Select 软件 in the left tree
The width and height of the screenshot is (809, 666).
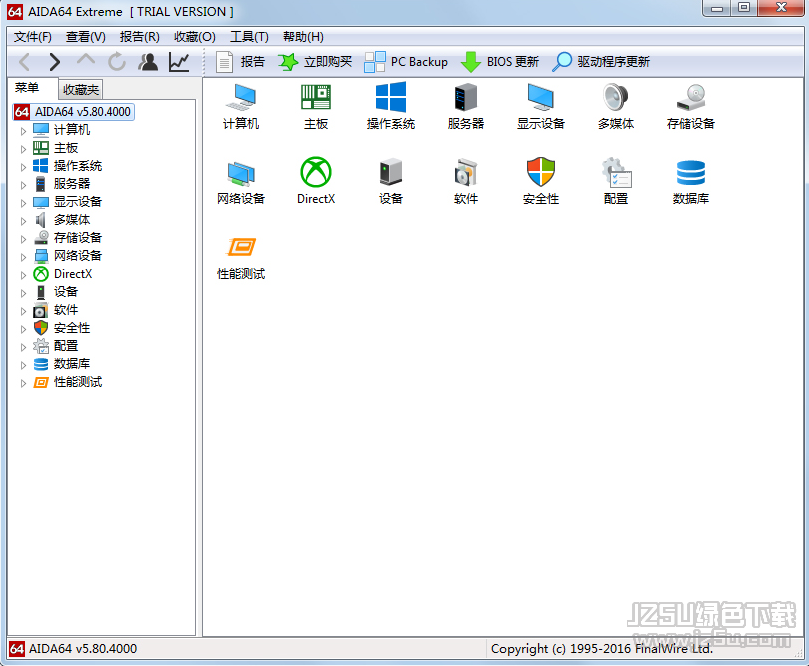click(x=66, y=310)
